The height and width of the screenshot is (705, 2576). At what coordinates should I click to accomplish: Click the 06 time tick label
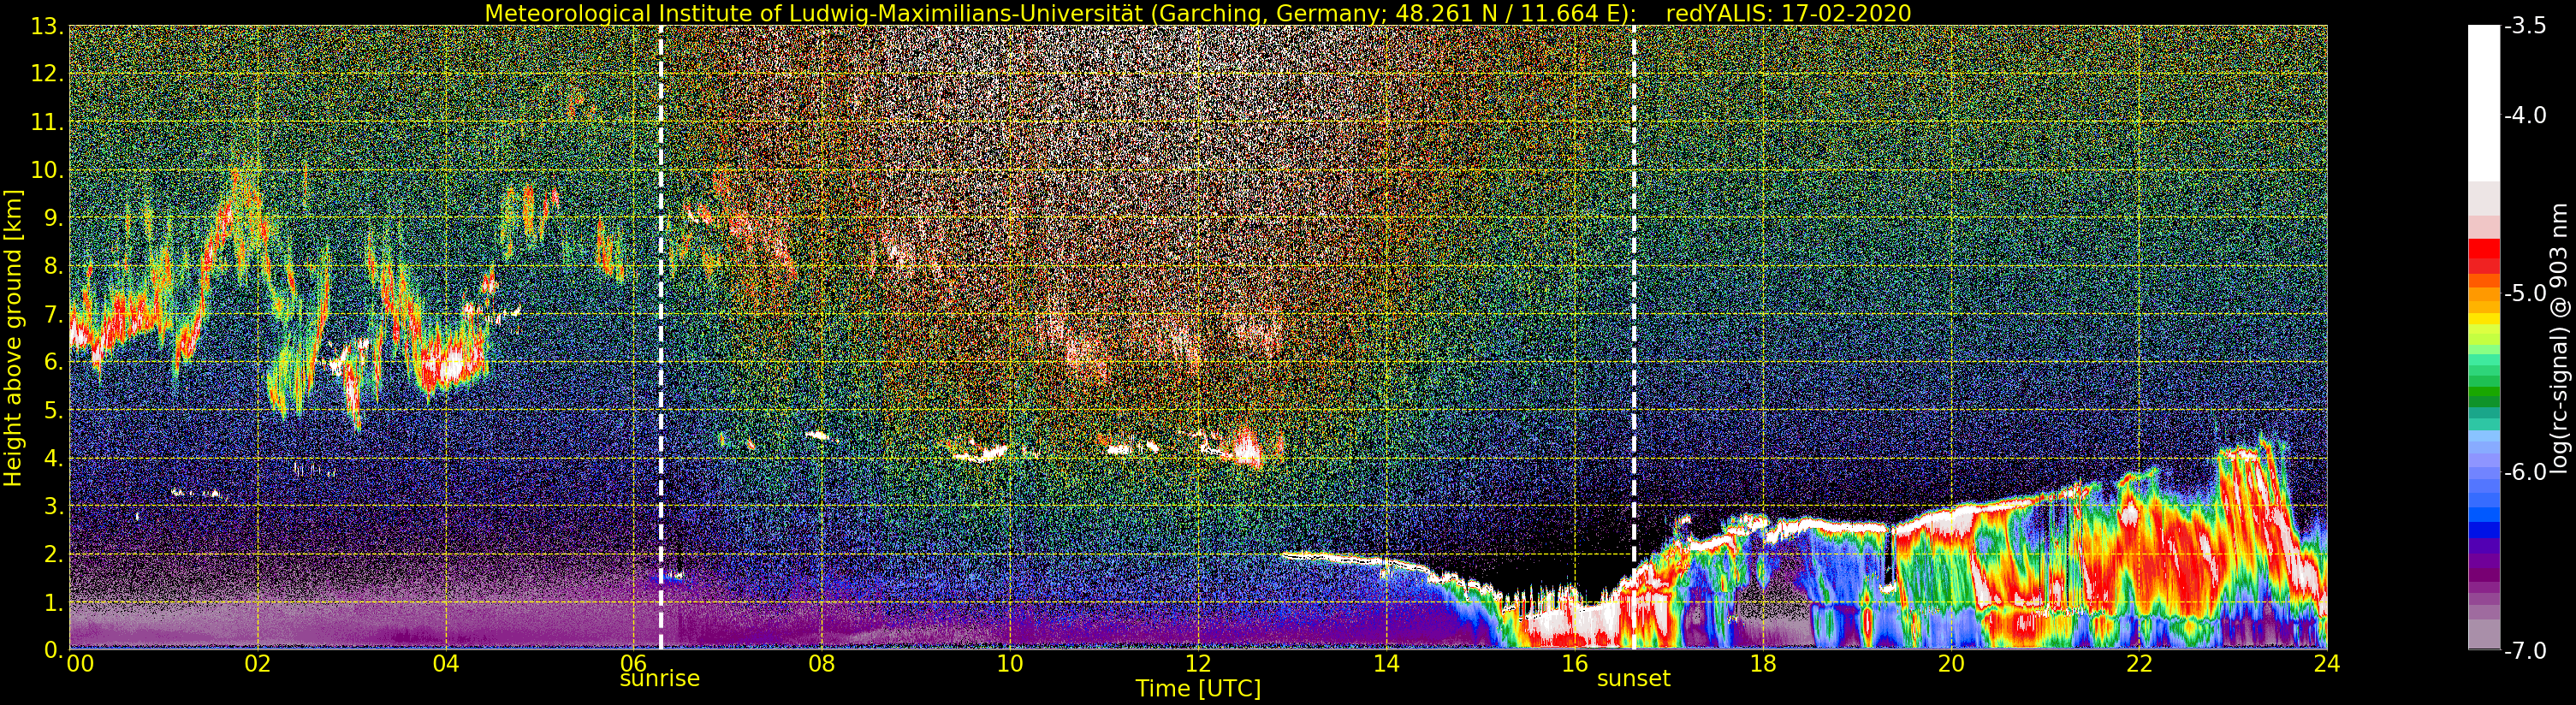coord(634,662)
